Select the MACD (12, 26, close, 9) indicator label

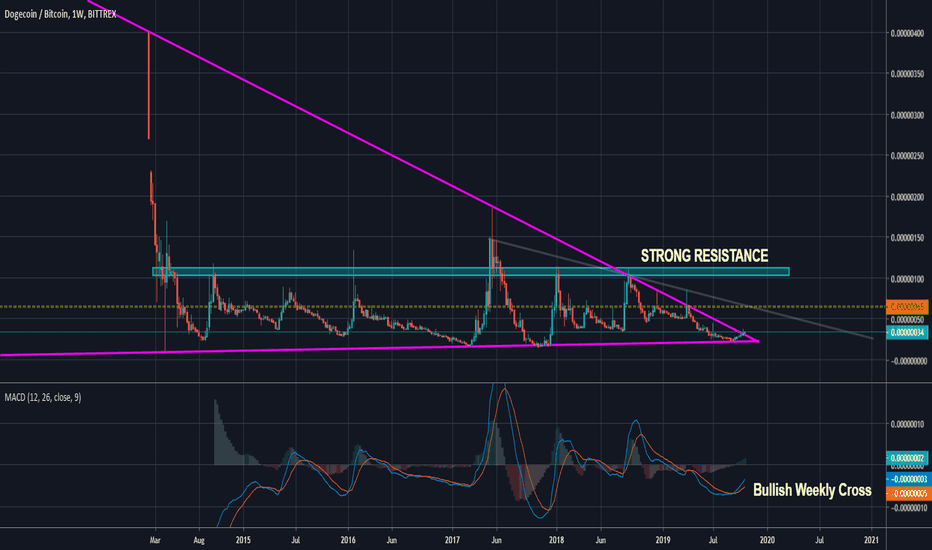coord(43,397)
